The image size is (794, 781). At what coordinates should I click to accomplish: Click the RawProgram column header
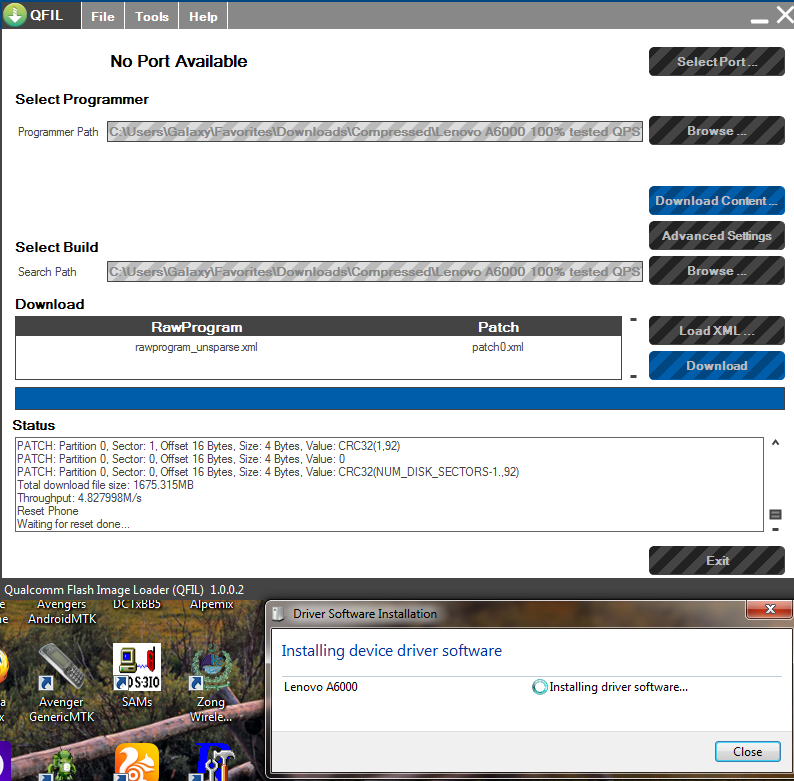coord(196,327)
